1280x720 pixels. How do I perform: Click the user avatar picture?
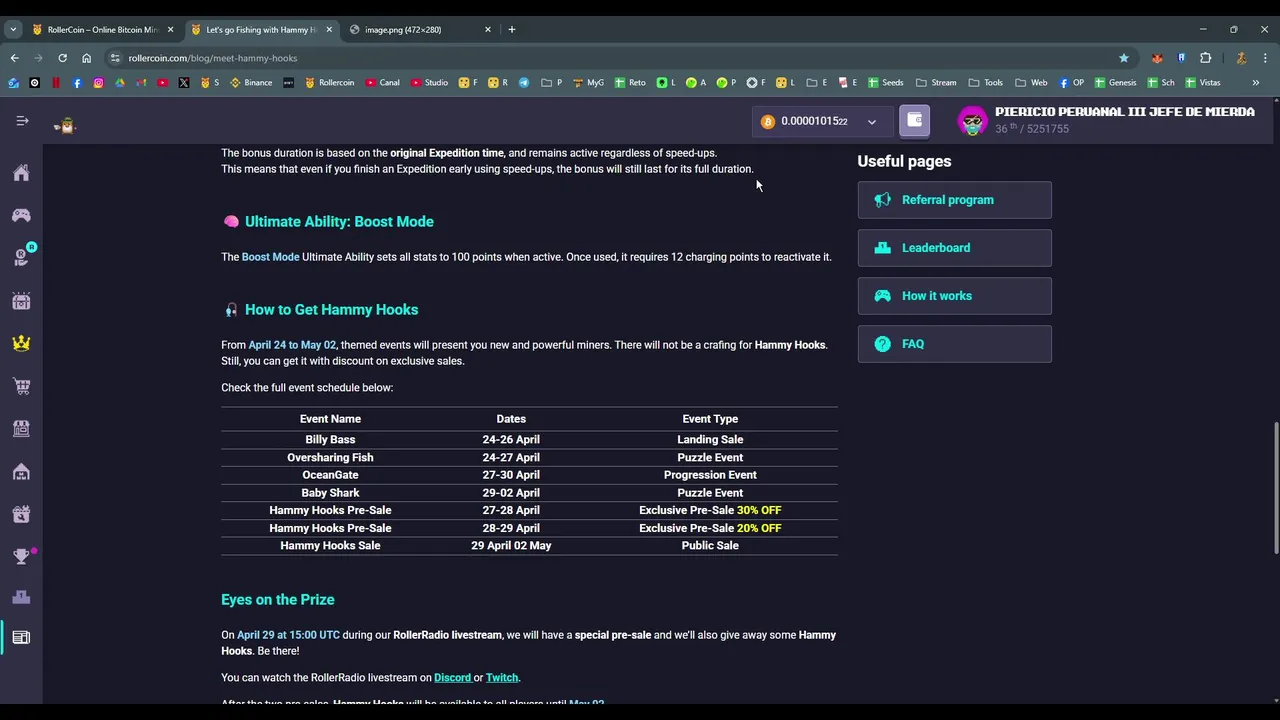pyautogui.click(x=972, y=121)
